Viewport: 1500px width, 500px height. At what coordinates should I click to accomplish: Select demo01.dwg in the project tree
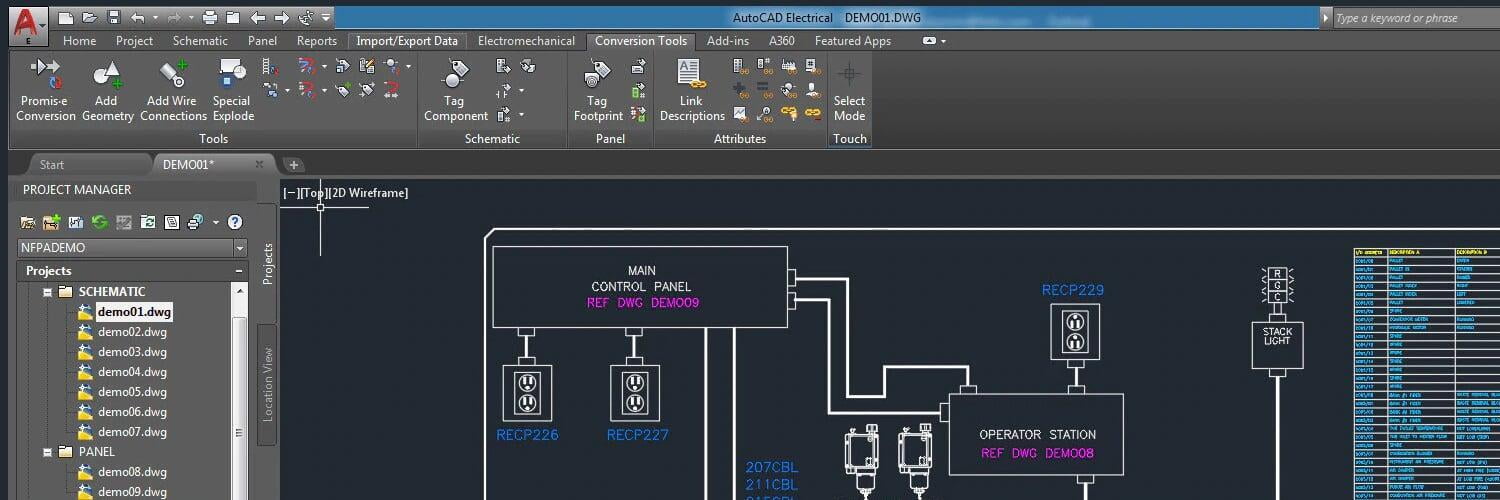pyautogui.click(x=134, y=312)
